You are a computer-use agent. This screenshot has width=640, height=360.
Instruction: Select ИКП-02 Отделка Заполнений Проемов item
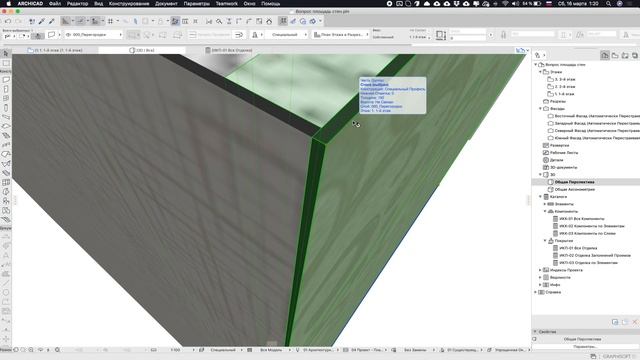[x=595, y=256]
